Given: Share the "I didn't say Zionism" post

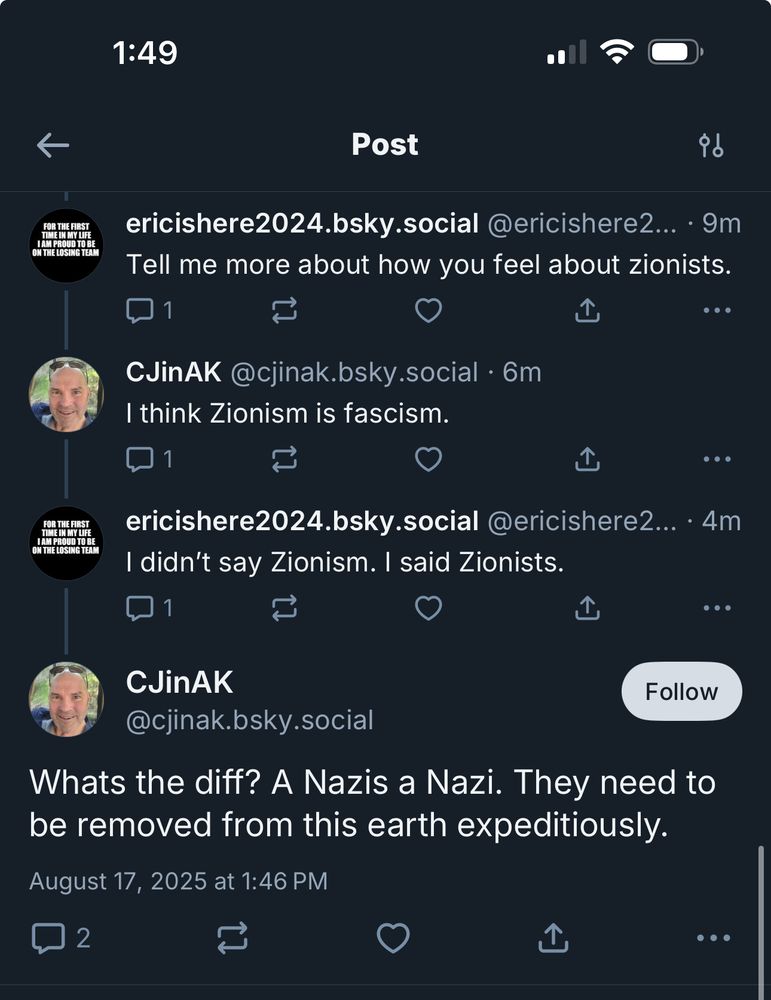Looking at the screenshot, I should pyautogui.click(x=588, y=607).
